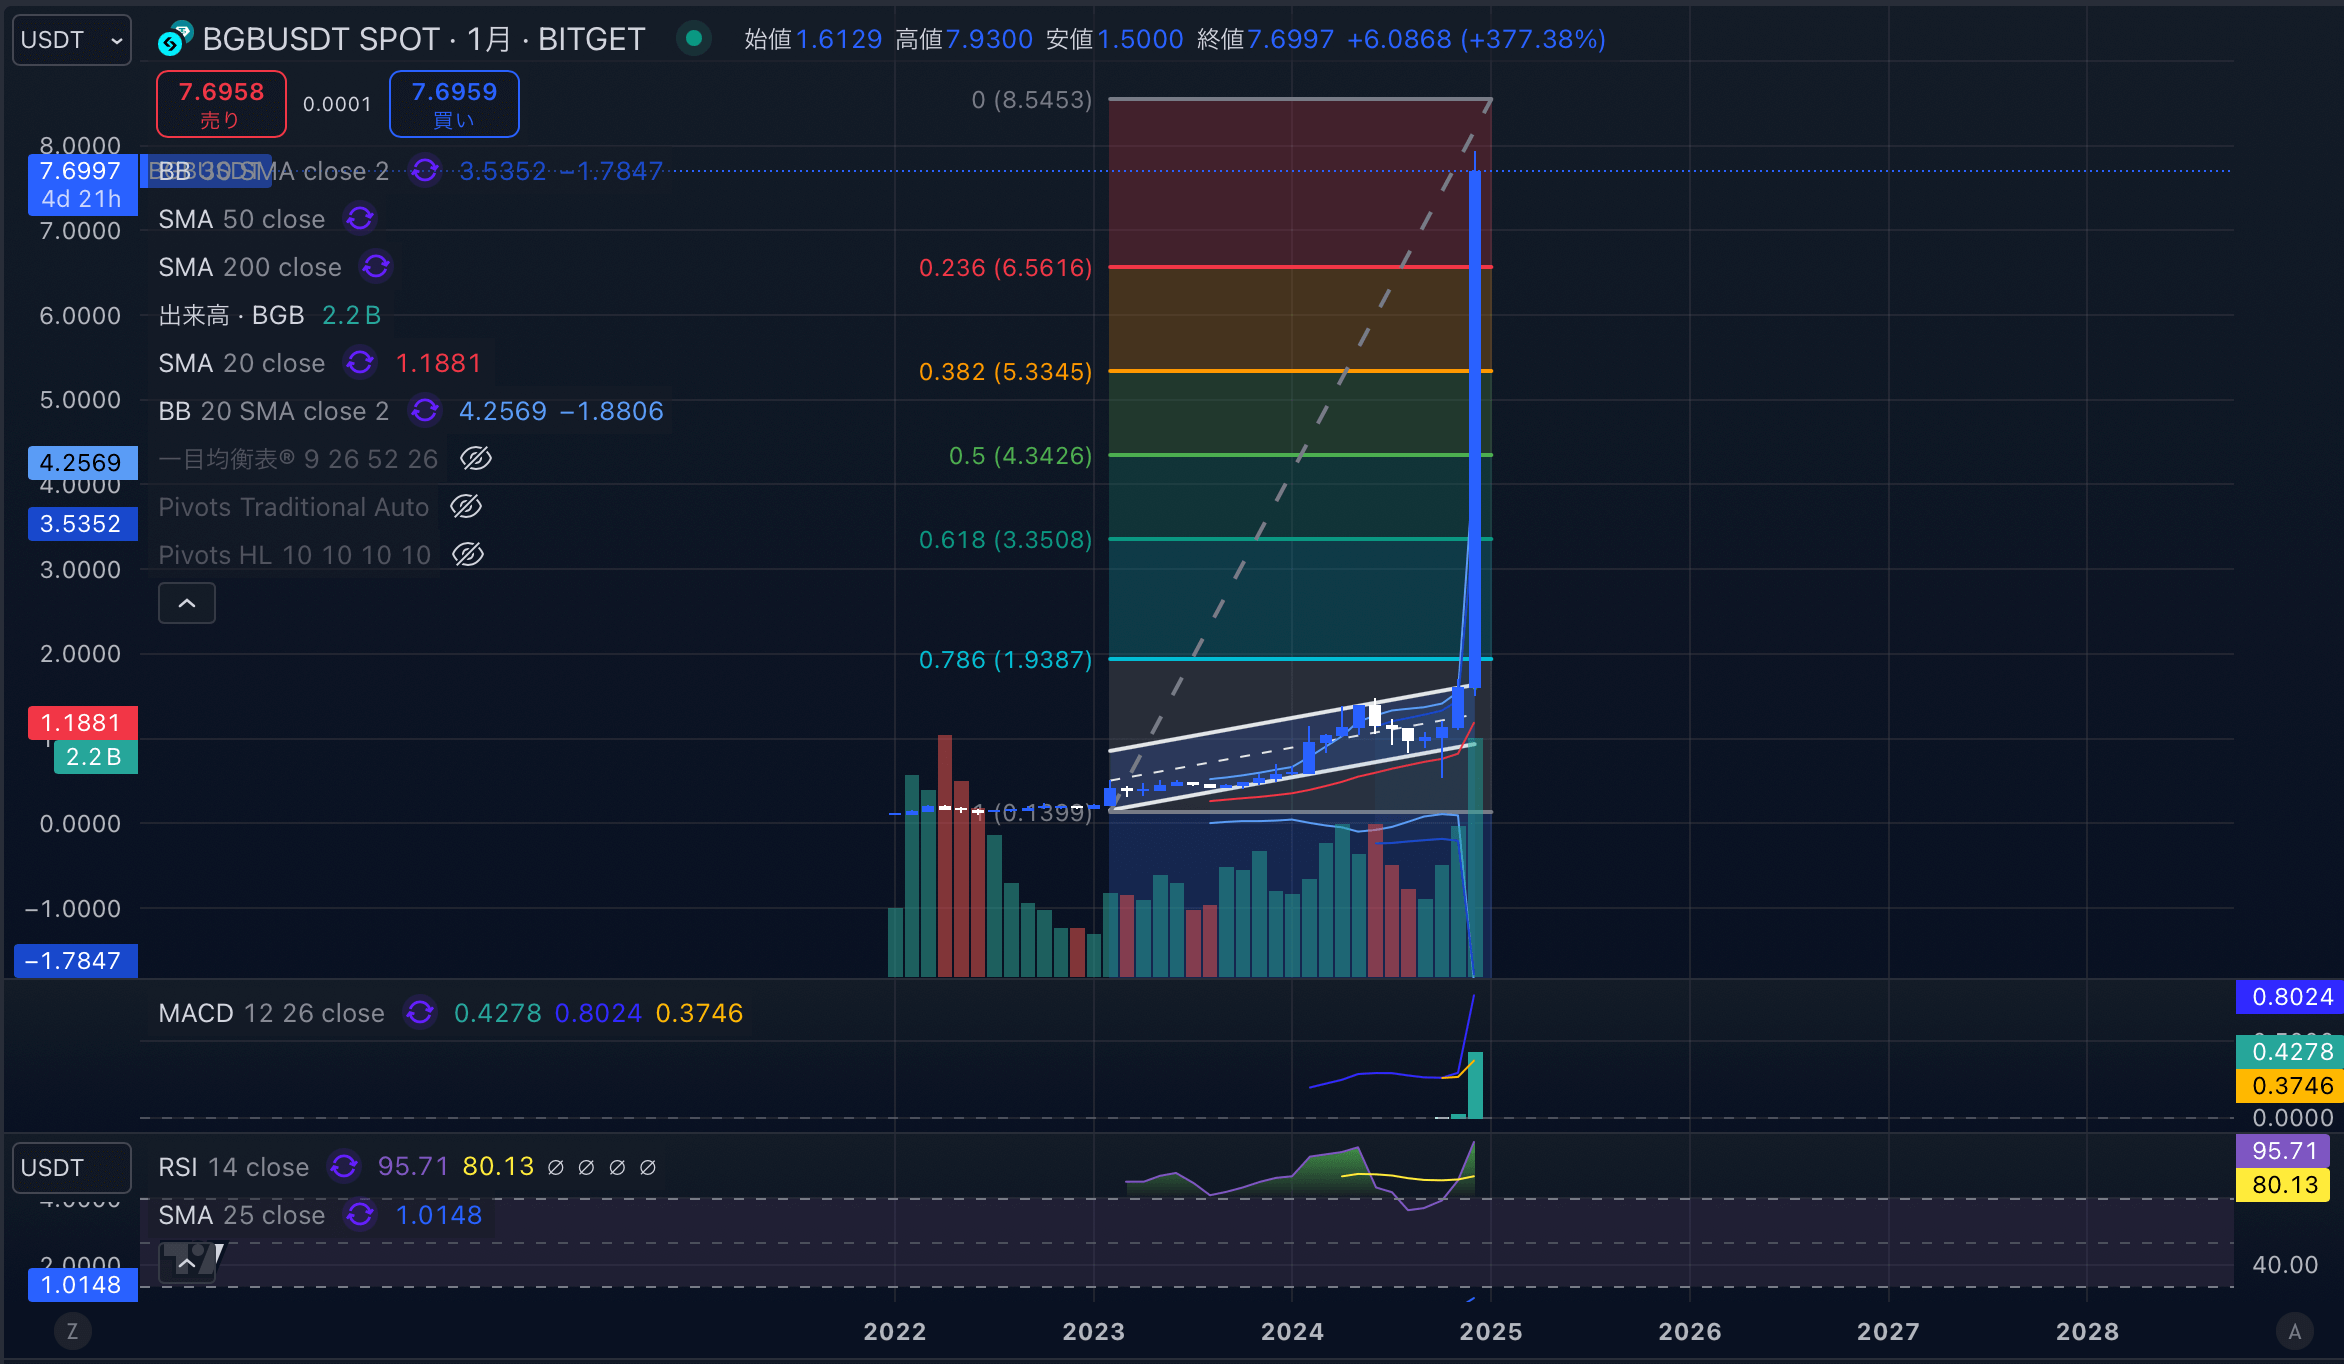The height and width of the screenshot is (1364, 2344).
Task: Click the large blue monthly candle body
Action: [1475, 430]
